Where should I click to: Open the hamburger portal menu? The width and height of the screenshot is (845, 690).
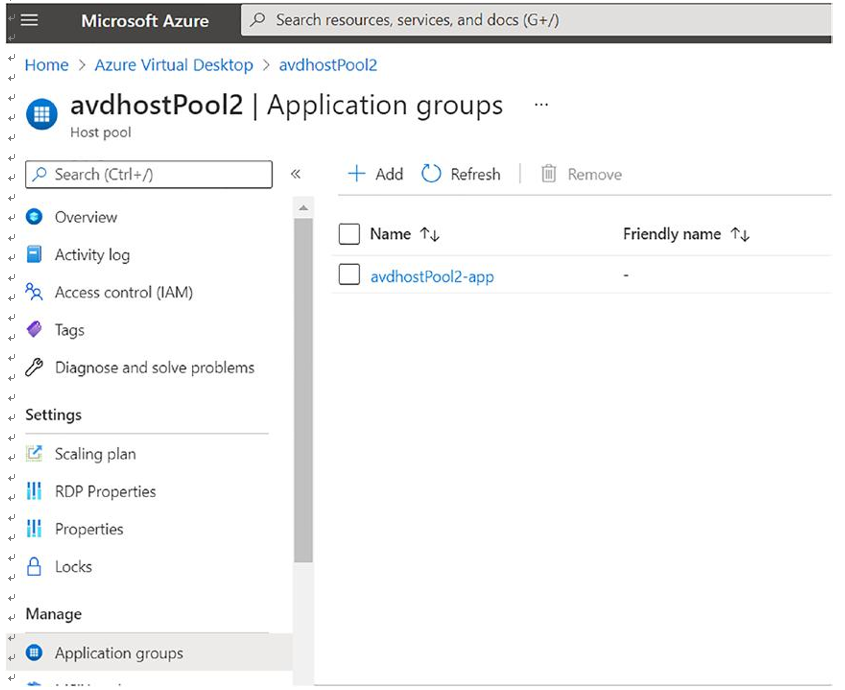click(x=29, y=20)
